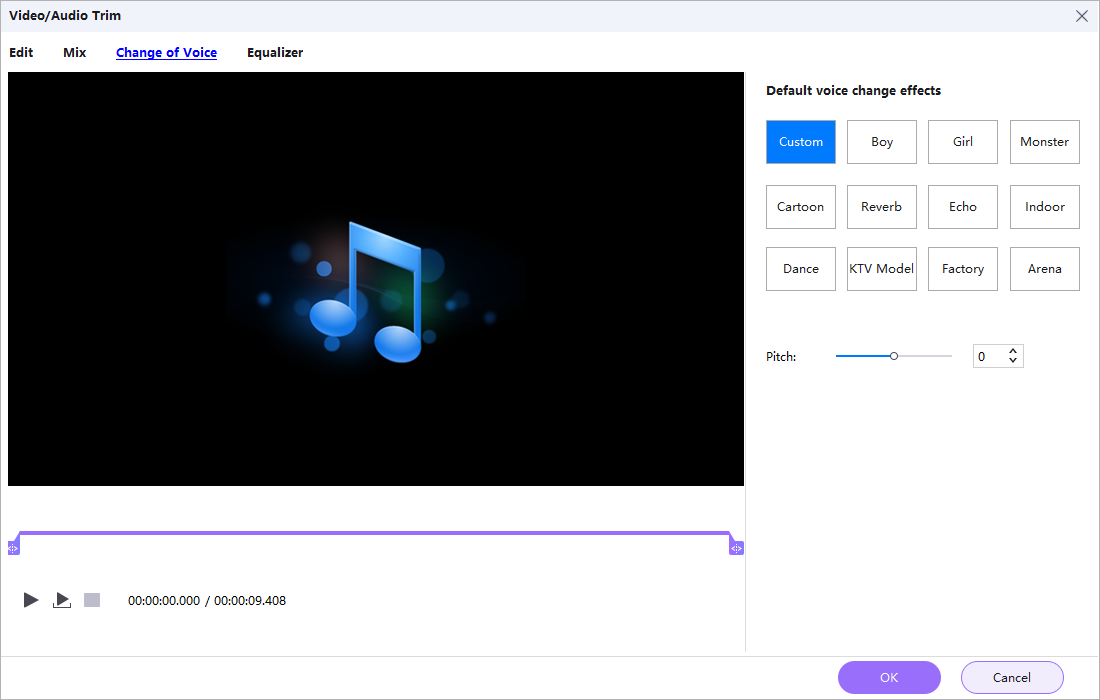Click the total duration 00:00:09.408
The height and width of the screenshot is (700, 1100).
(250, 600)
